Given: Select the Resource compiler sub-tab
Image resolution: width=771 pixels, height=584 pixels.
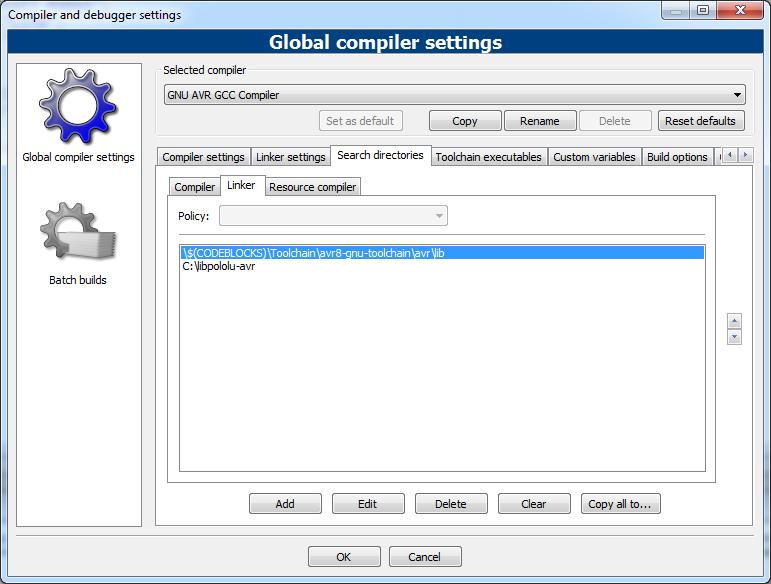Looking at the screenshot, I should (312, 187).
